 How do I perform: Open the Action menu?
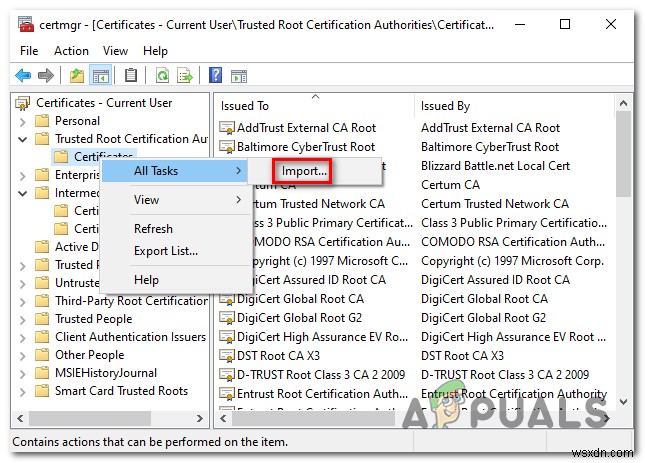pos(71,51)
